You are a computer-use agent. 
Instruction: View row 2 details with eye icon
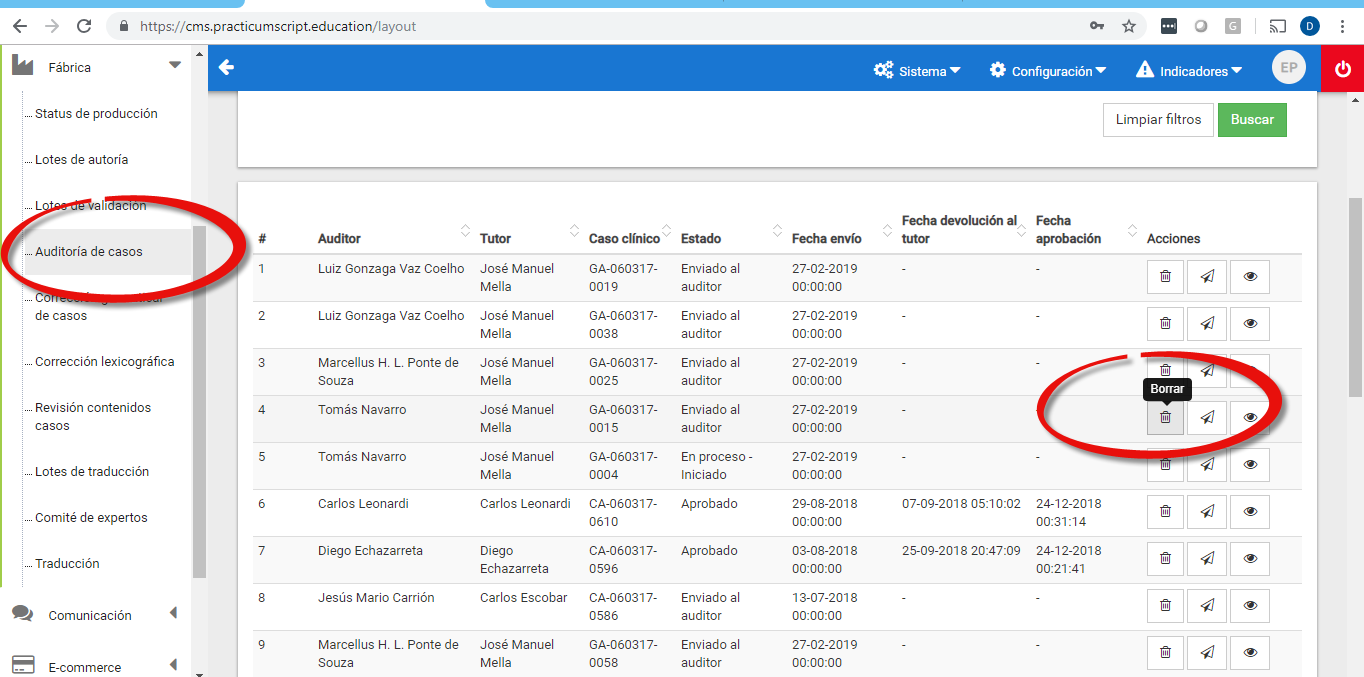(x=1250, y=323)
